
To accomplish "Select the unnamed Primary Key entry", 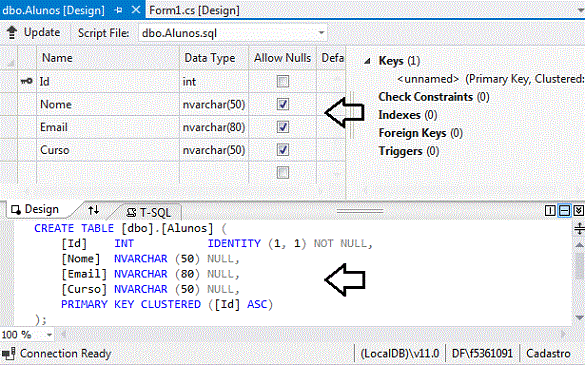I will pyautogui.click(x=491, y=79).
